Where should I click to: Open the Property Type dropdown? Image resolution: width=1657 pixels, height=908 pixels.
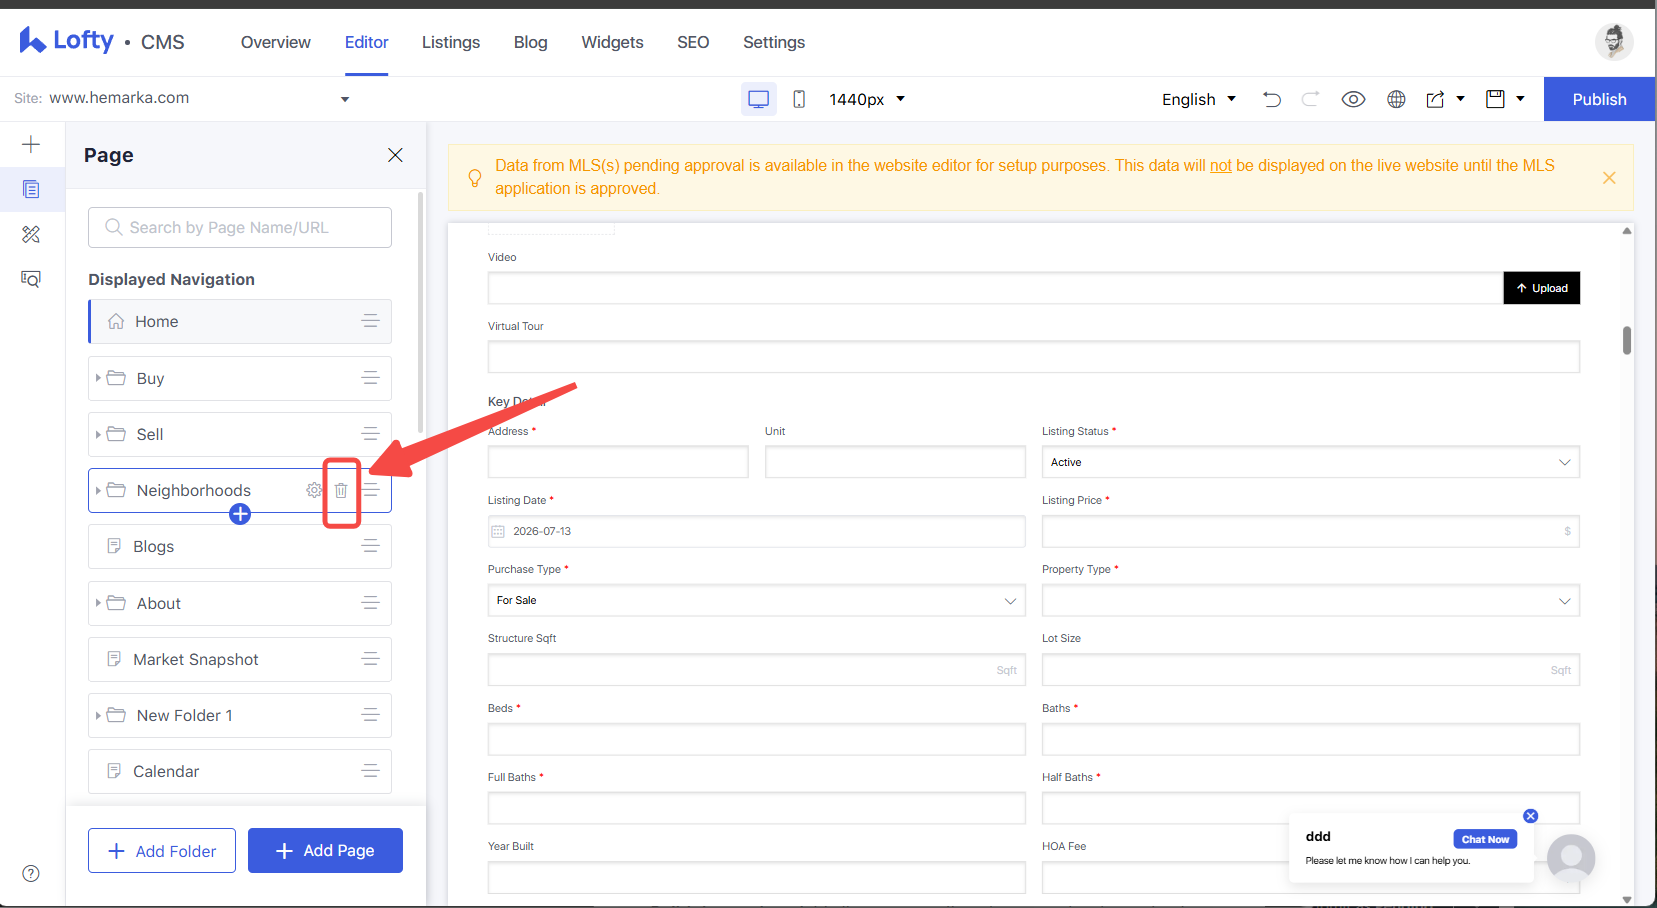(x=1310, y=600)
